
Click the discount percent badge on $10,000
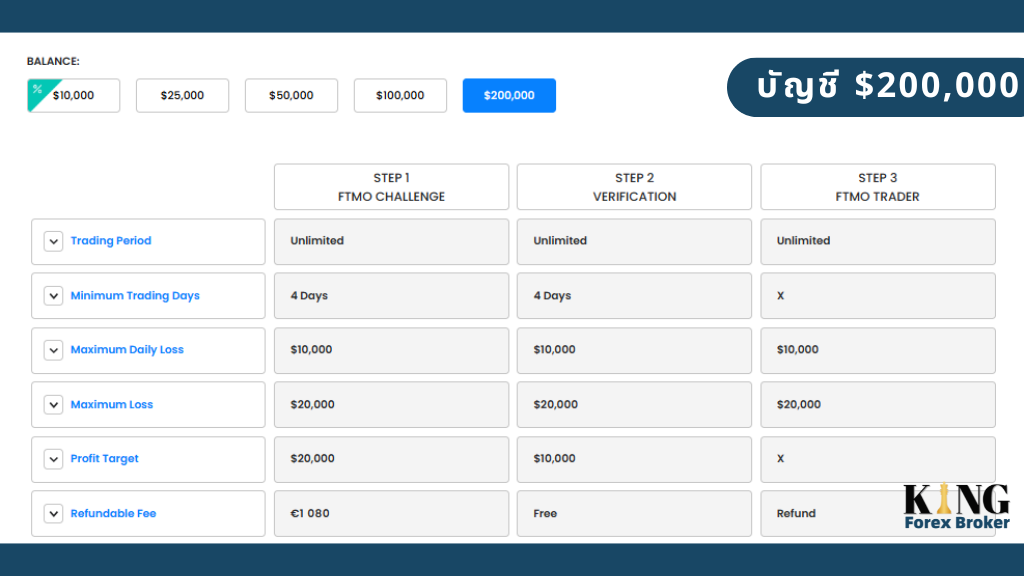click(x=38, y=89)
